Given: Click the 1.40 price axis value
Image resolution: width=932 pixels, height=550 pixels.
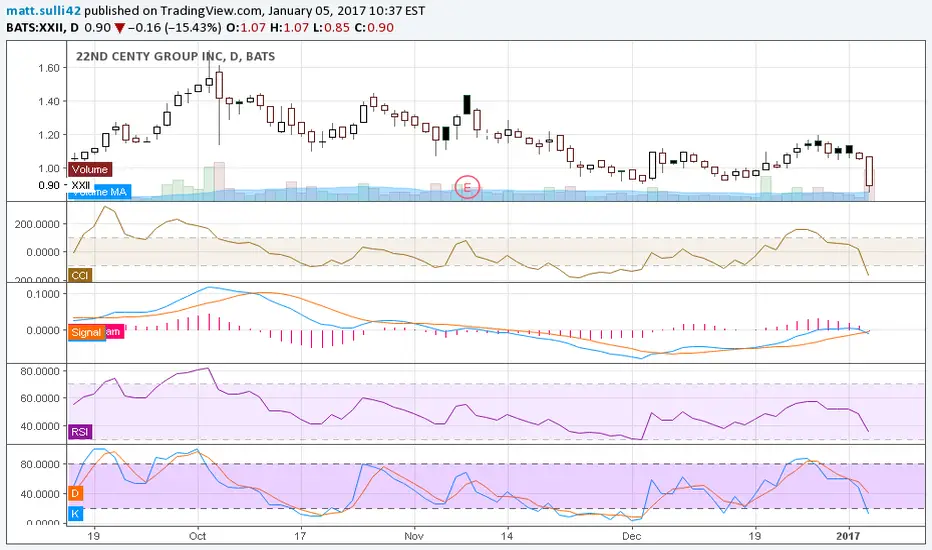Looking at the screenshot, I should (49, 101).
